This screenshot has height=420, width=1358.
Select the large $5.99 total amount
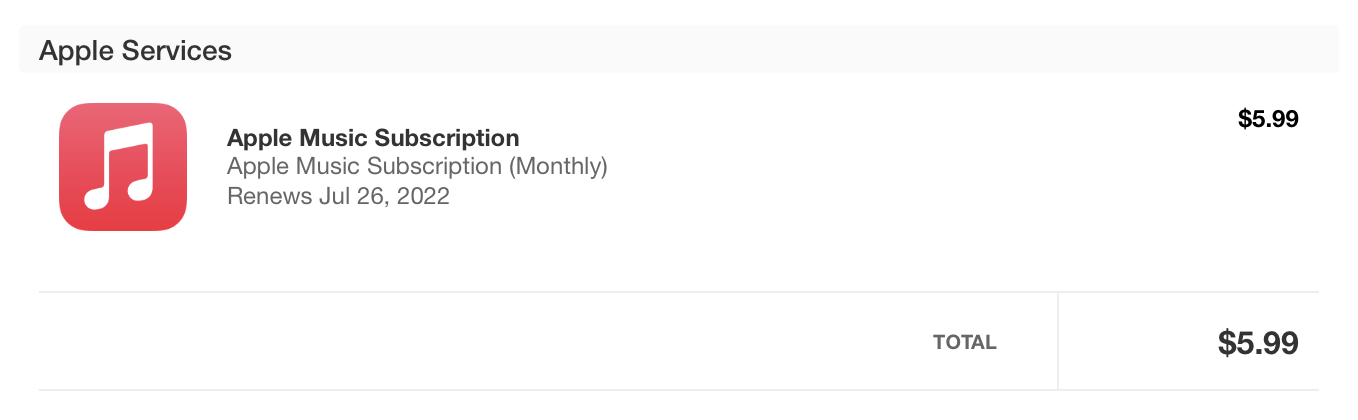click(1257, 343)
